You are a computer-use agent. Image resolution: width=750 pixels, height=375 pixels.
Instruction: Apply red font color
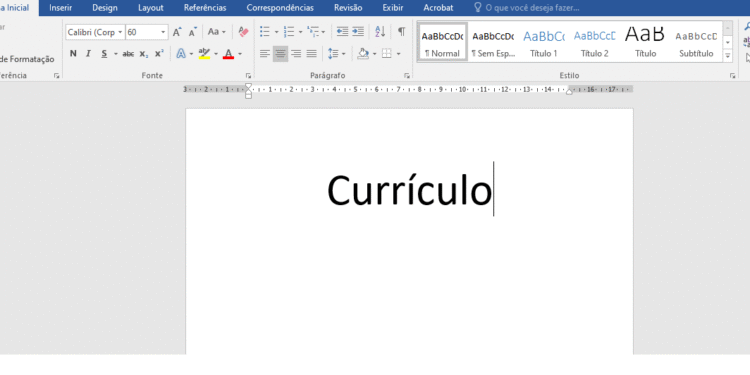click(x=229, y=54)
